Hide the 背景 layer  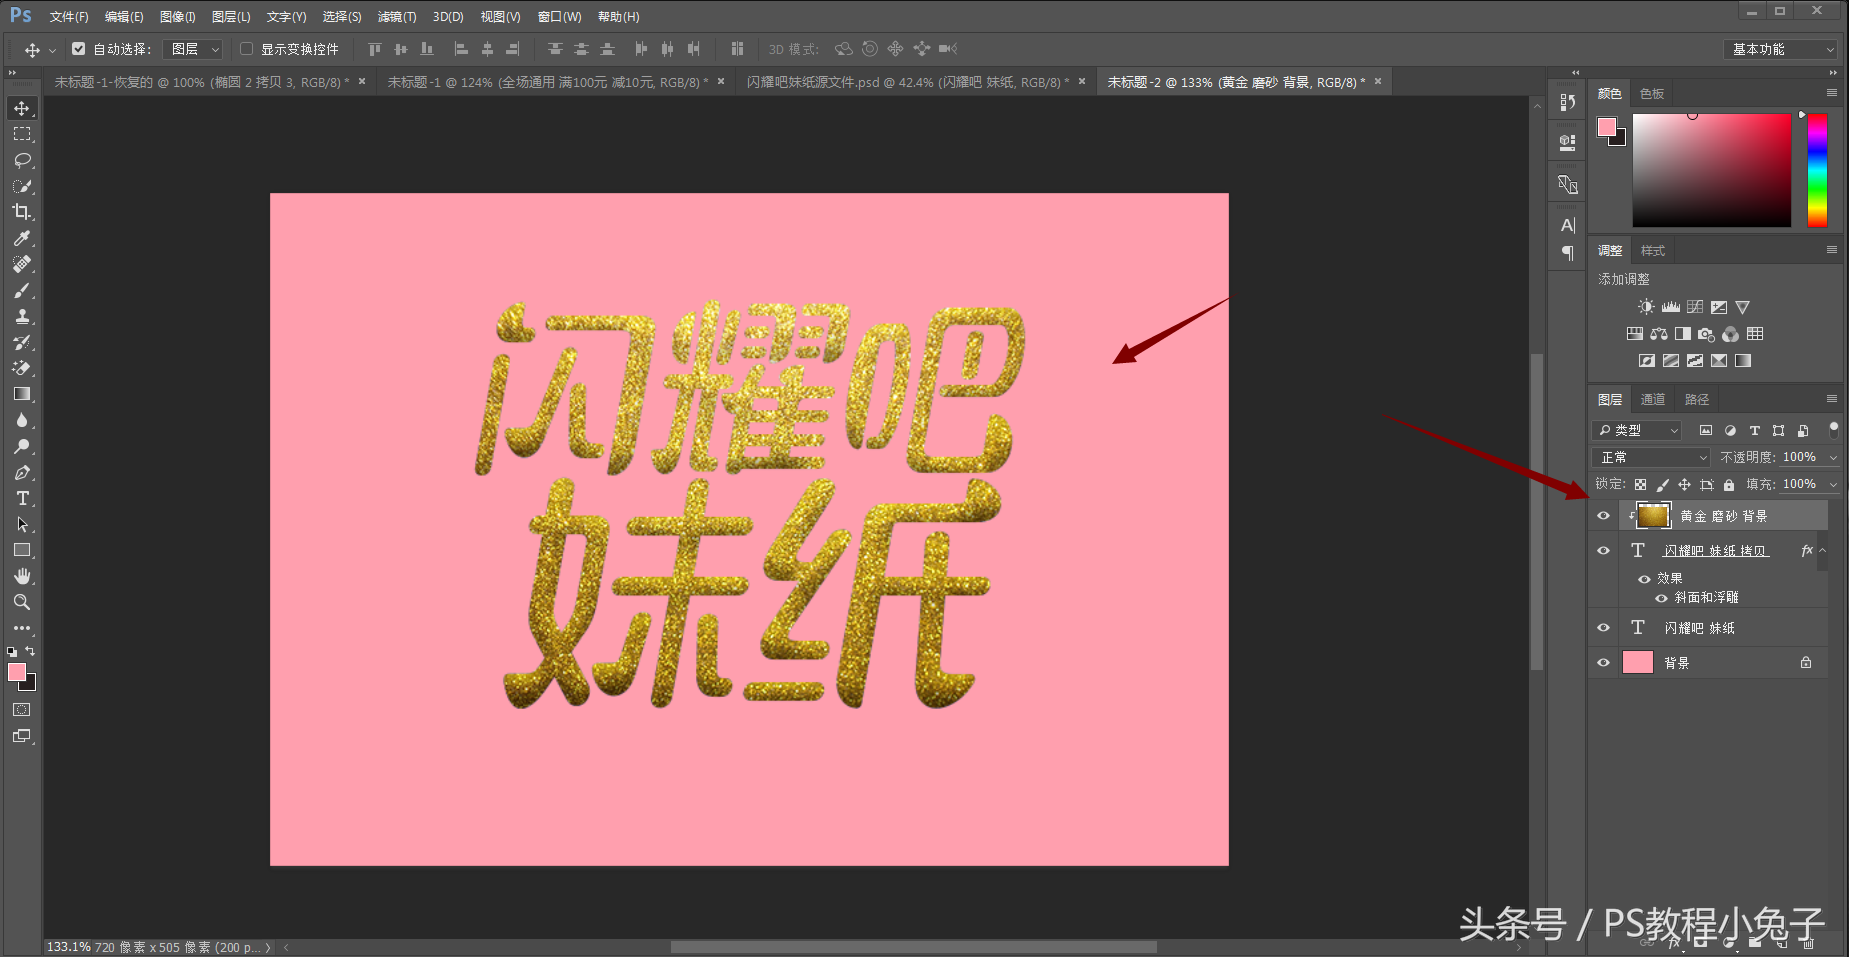1604,661
